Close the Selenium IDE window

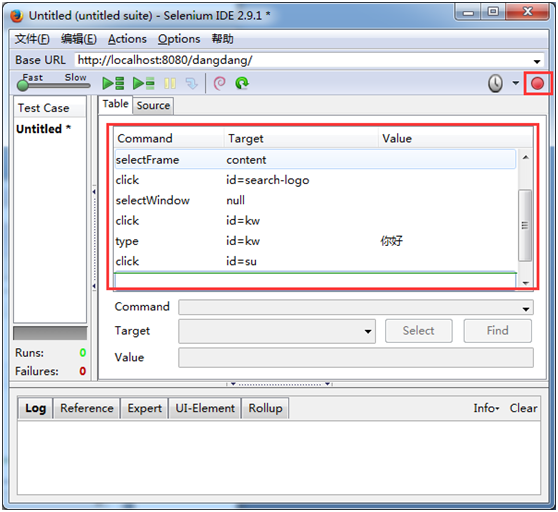pyautogui.click(x=527, y=12)
